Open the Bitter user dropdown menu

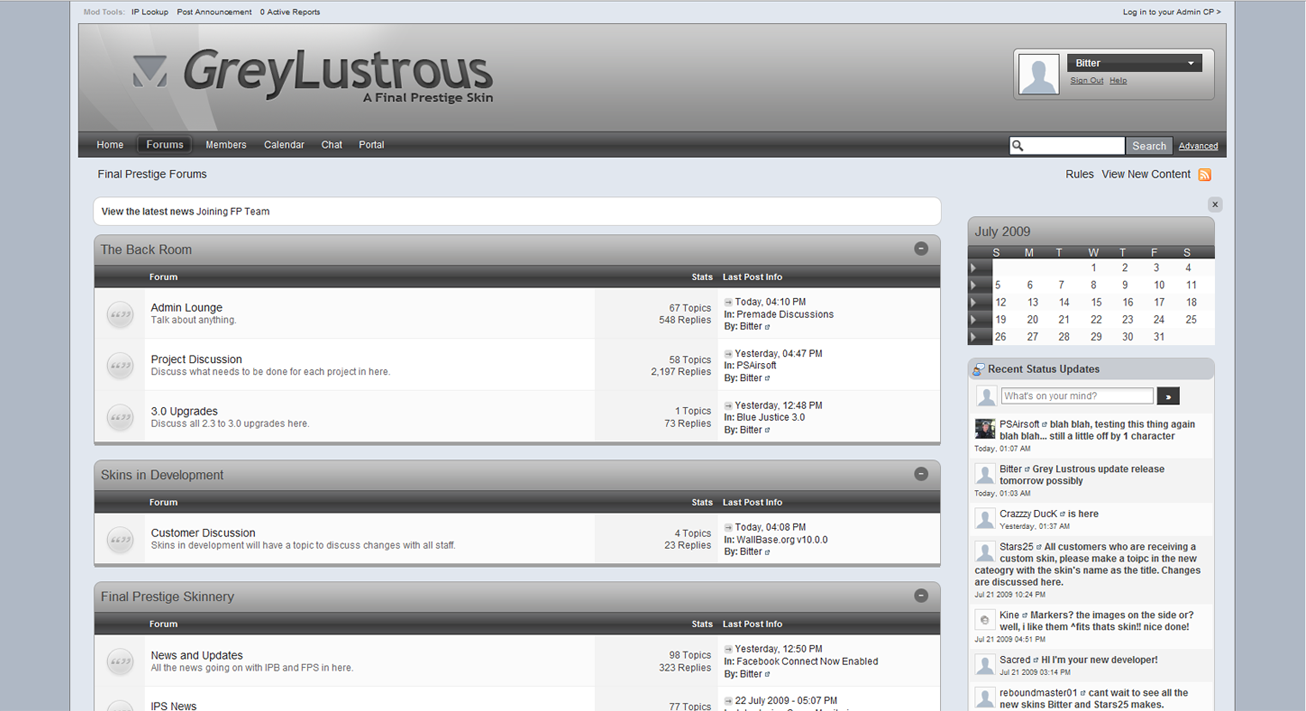[1134, 63]
